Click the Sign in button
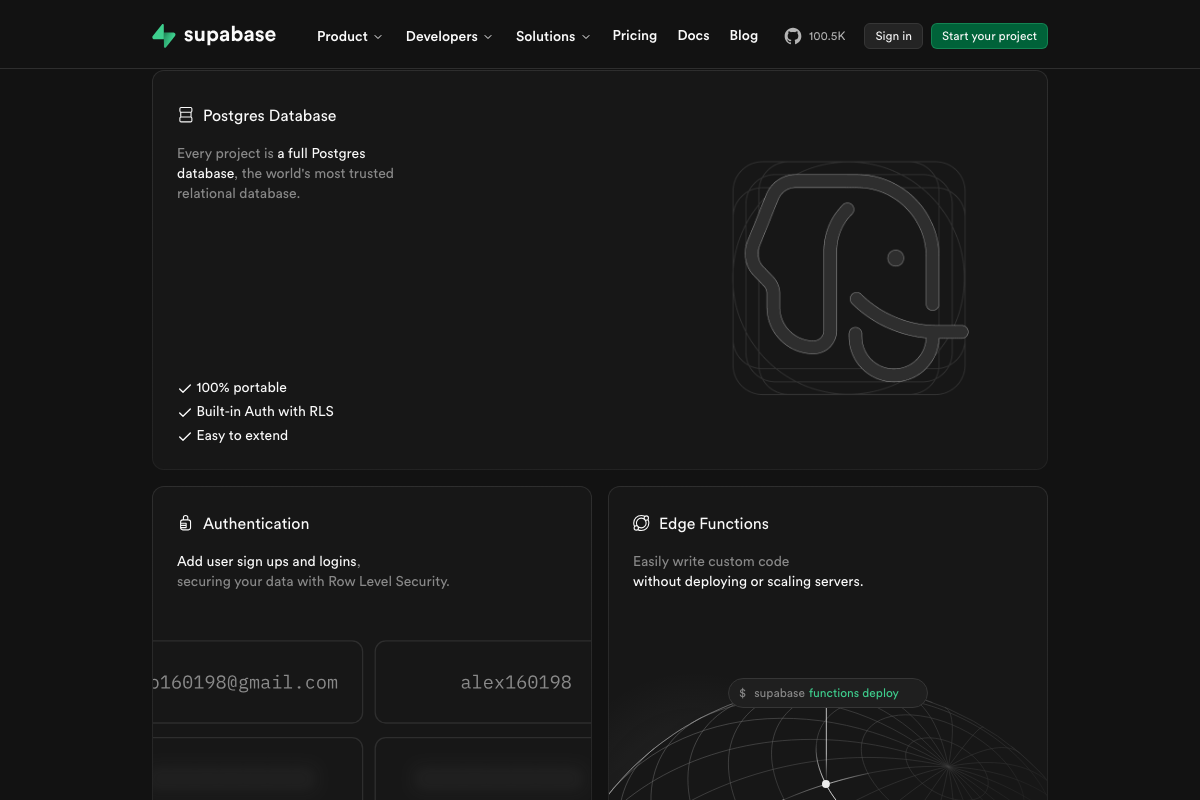1200x800 pixels. (893, 36)
